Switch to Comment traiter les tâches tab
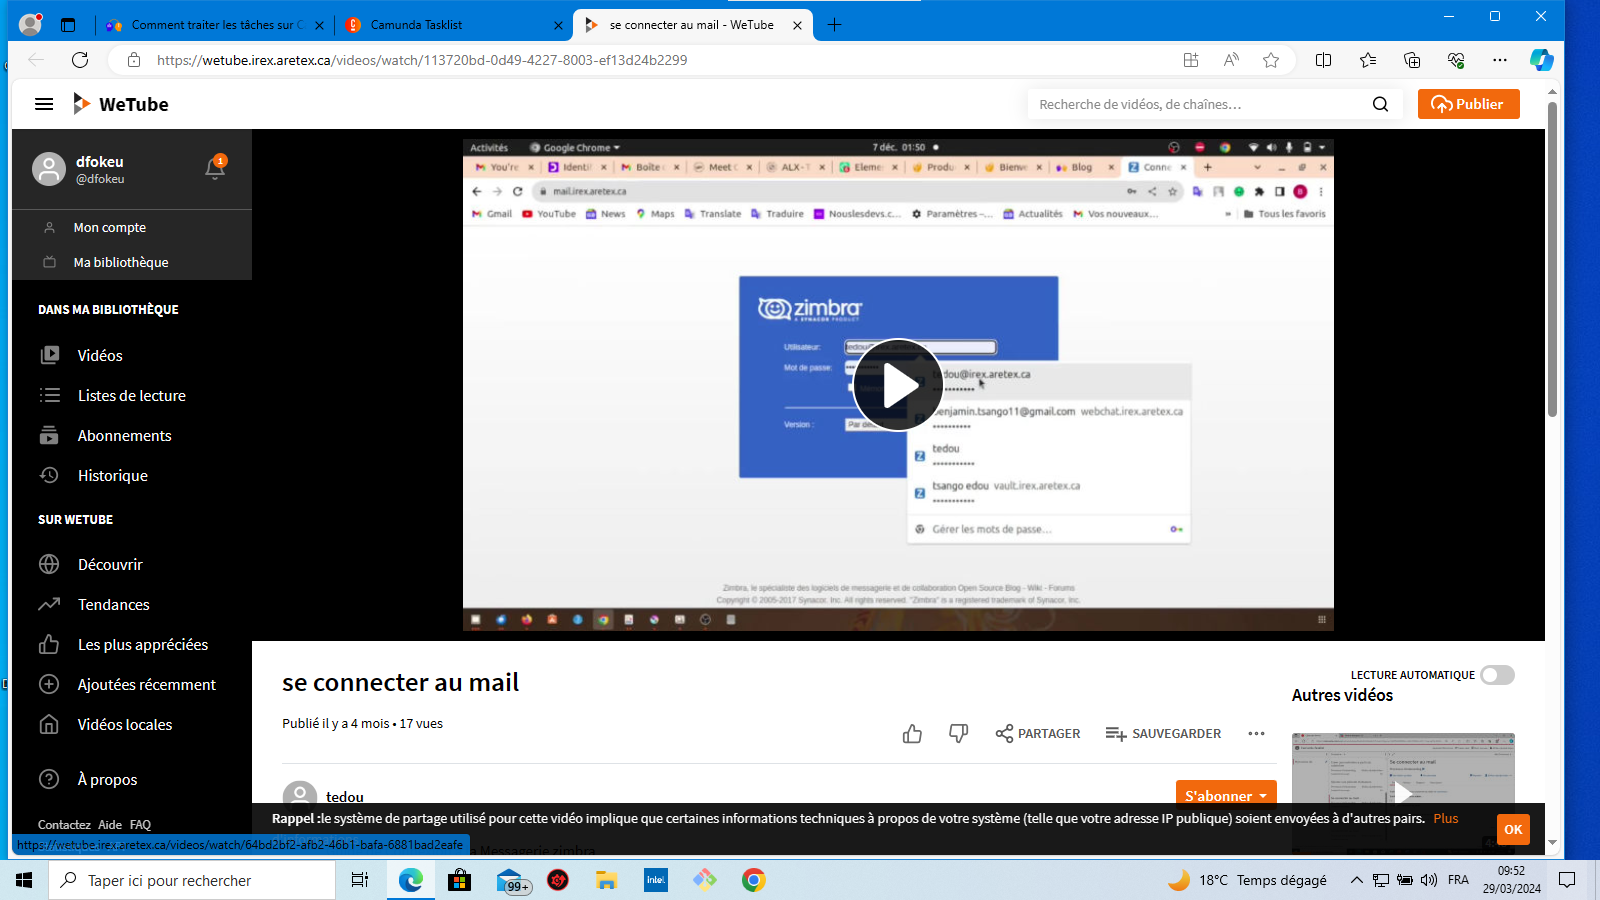The height and width of the screenshot is (900, 1600). tap(216, 25)
